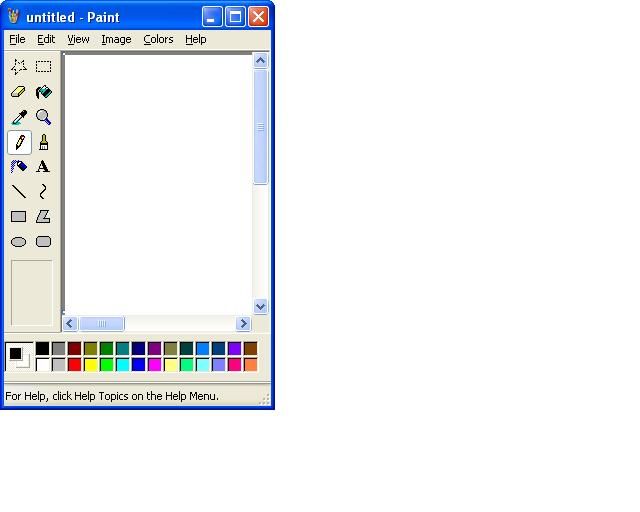640x512 pixels.
Task: Pick the Fill With Color bucket
Action: (43, 92)
